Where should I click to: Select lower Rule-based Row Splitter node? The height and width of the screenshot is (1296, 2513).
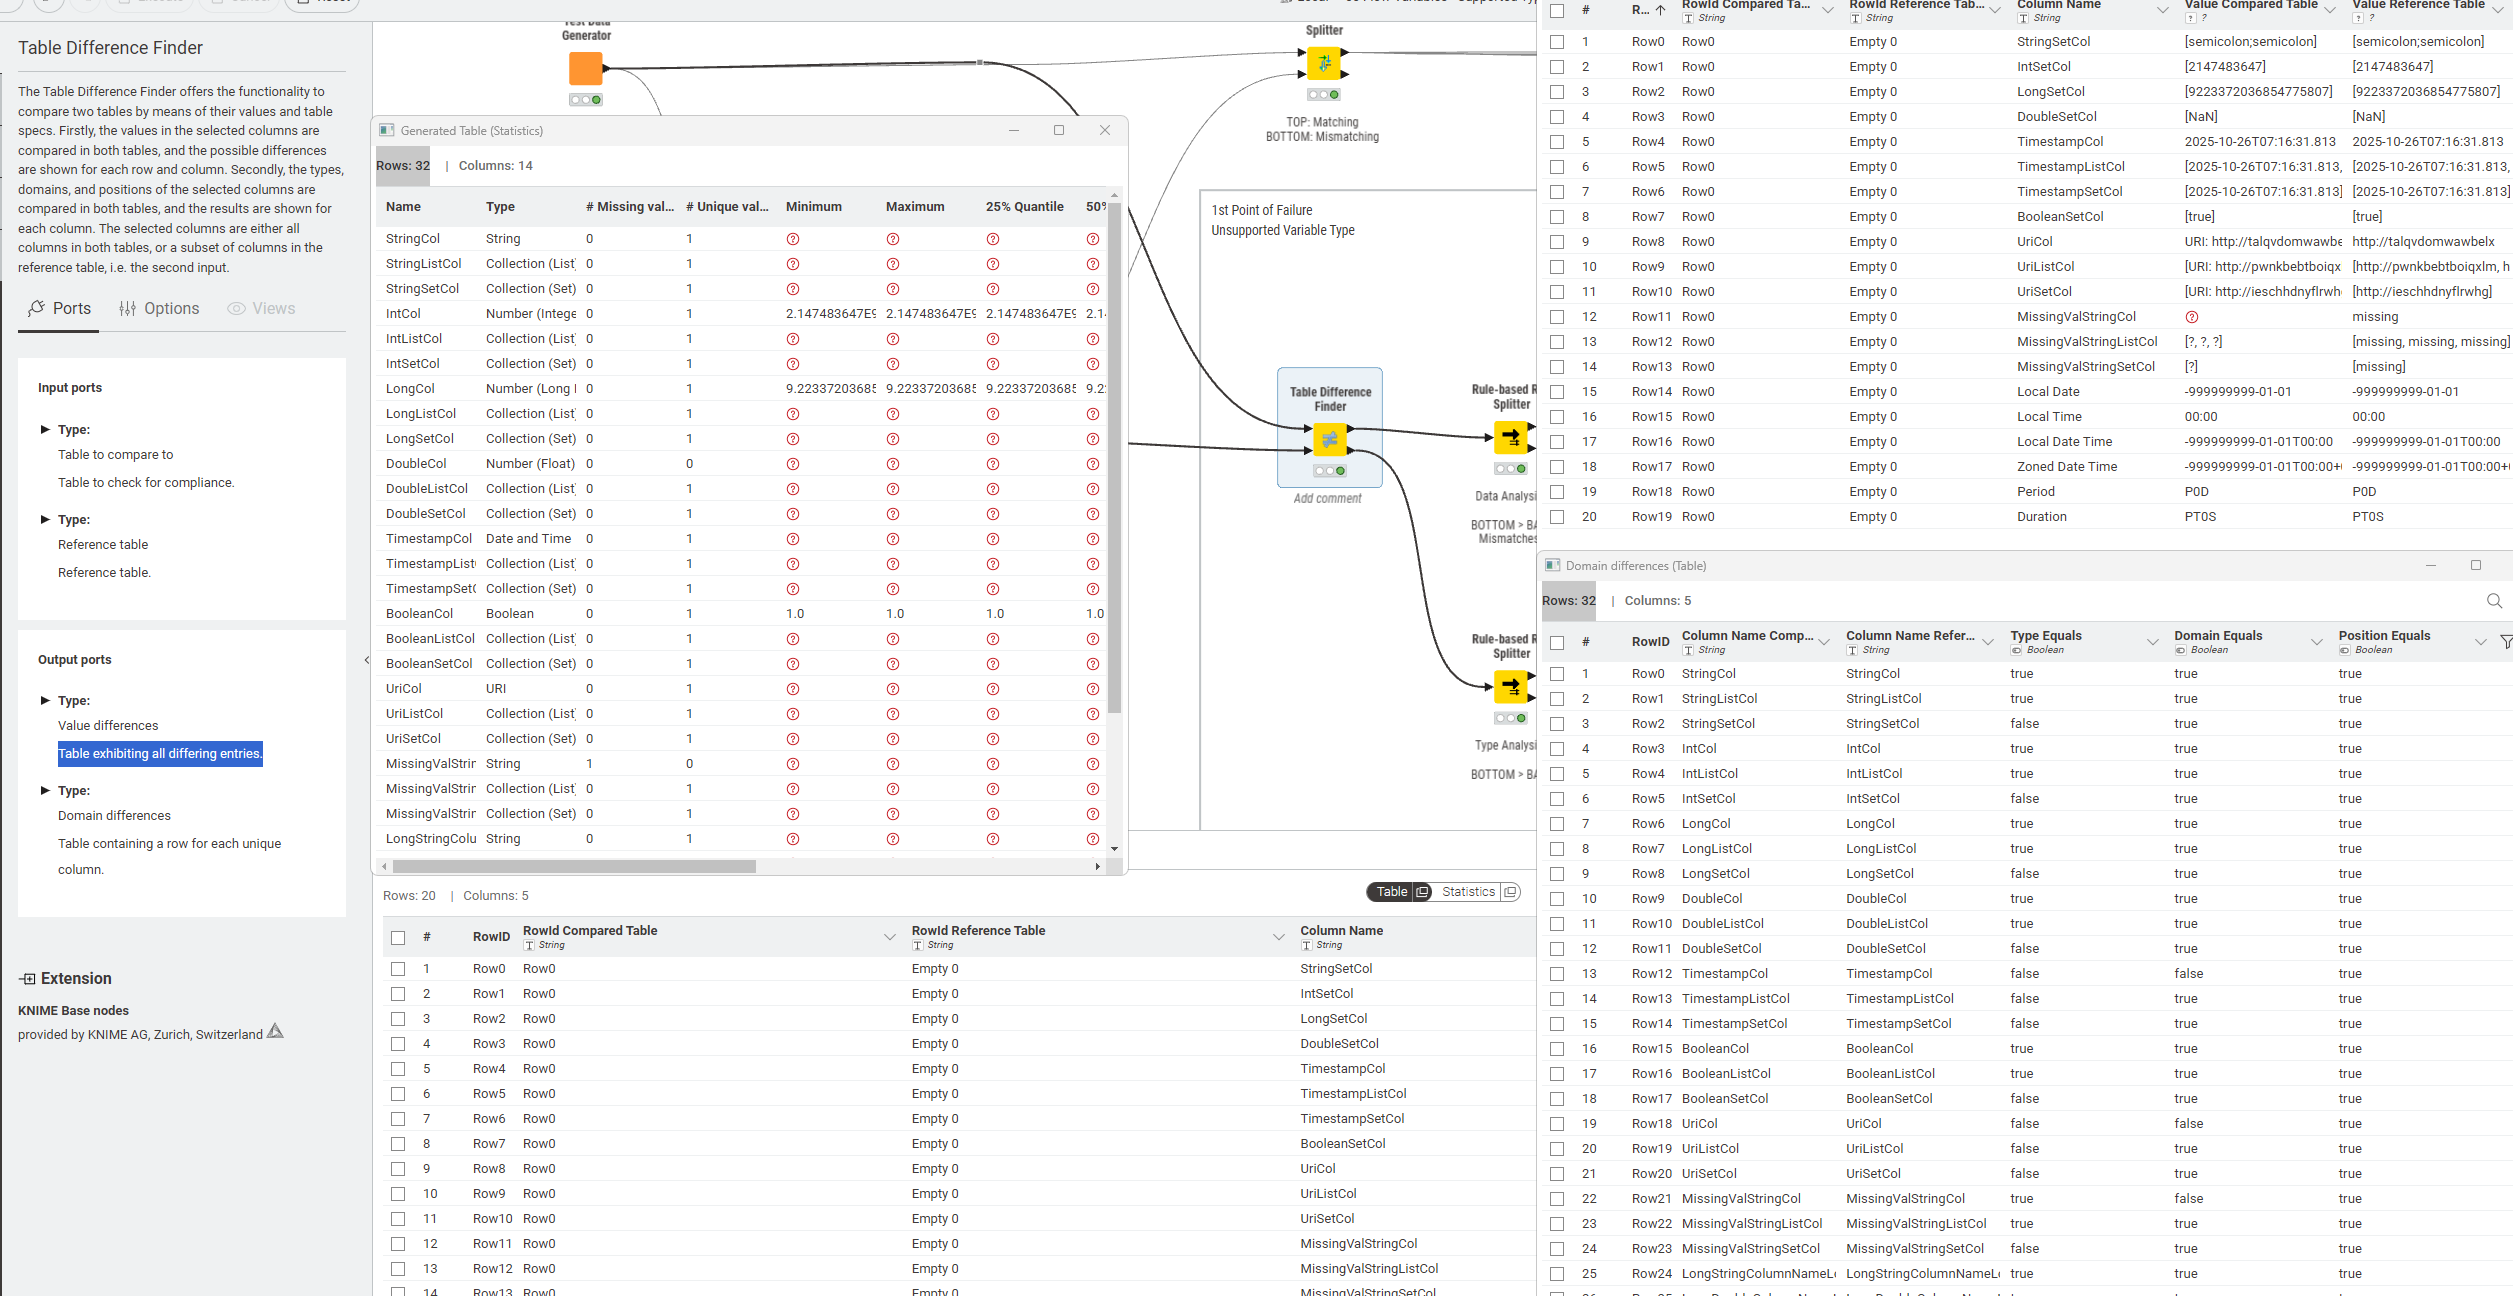point(1510,686)
